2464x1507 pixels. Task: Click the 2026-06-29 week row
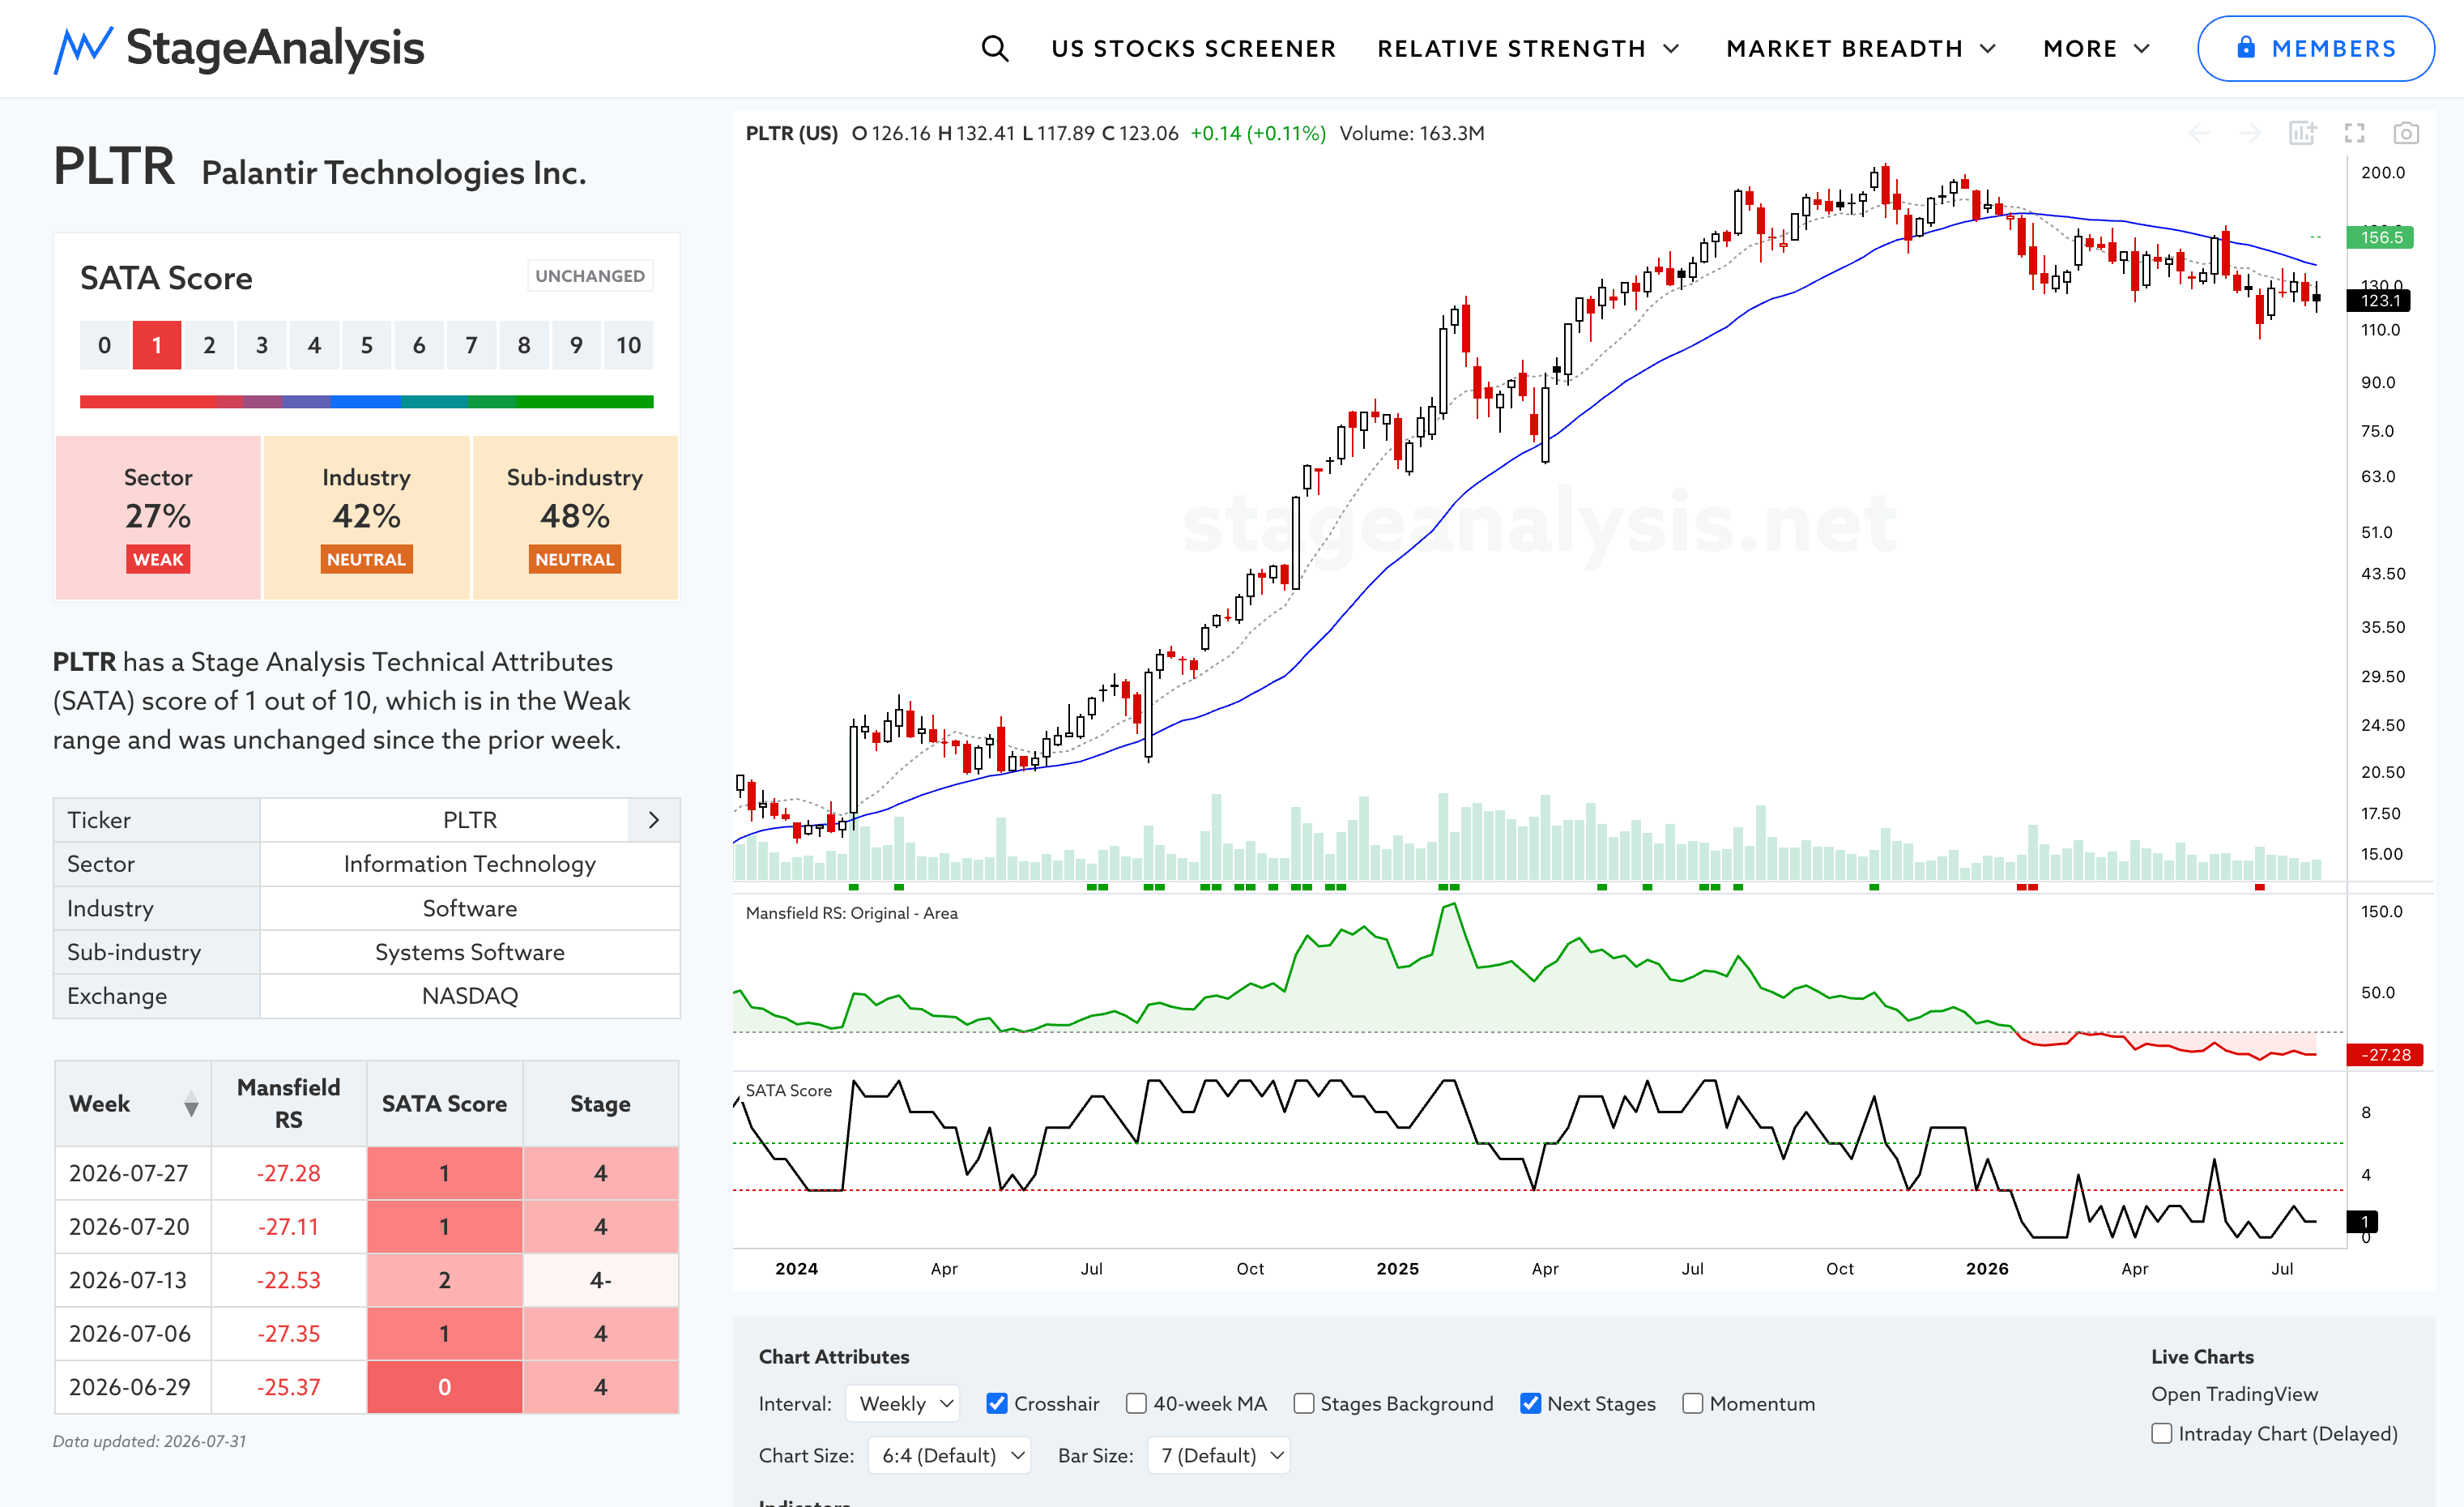coord(367,1387)
